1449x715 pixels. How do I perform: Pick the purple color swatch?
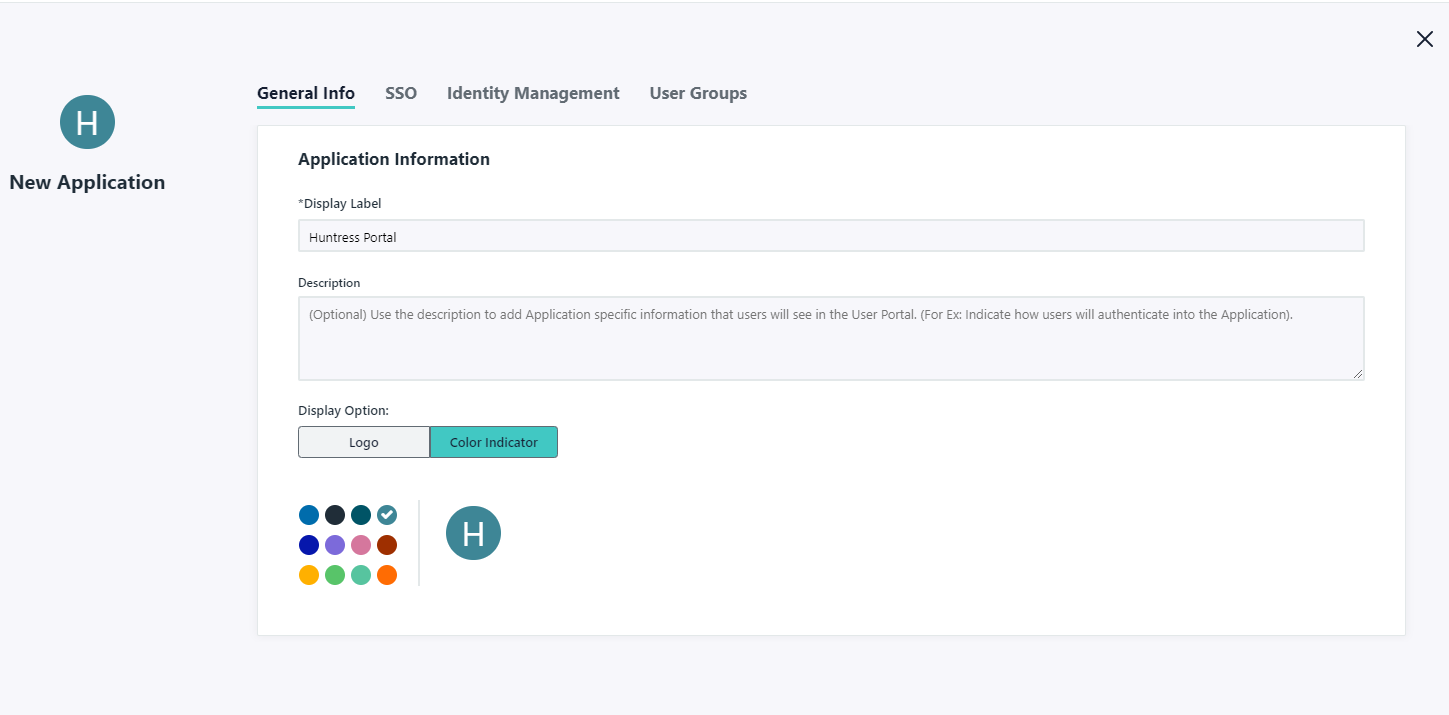click(335, 545)
